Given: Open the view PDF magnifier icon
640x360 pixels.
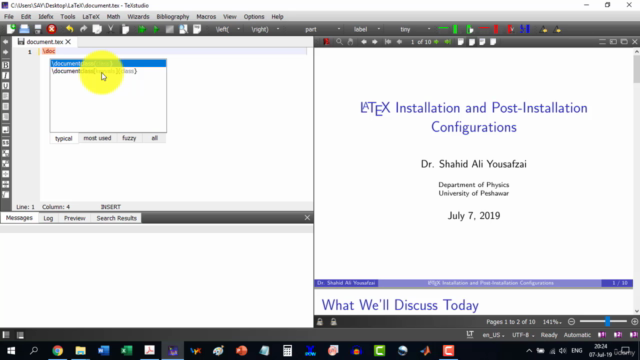Looking at the screenshot, I should [x=183, y=29].
